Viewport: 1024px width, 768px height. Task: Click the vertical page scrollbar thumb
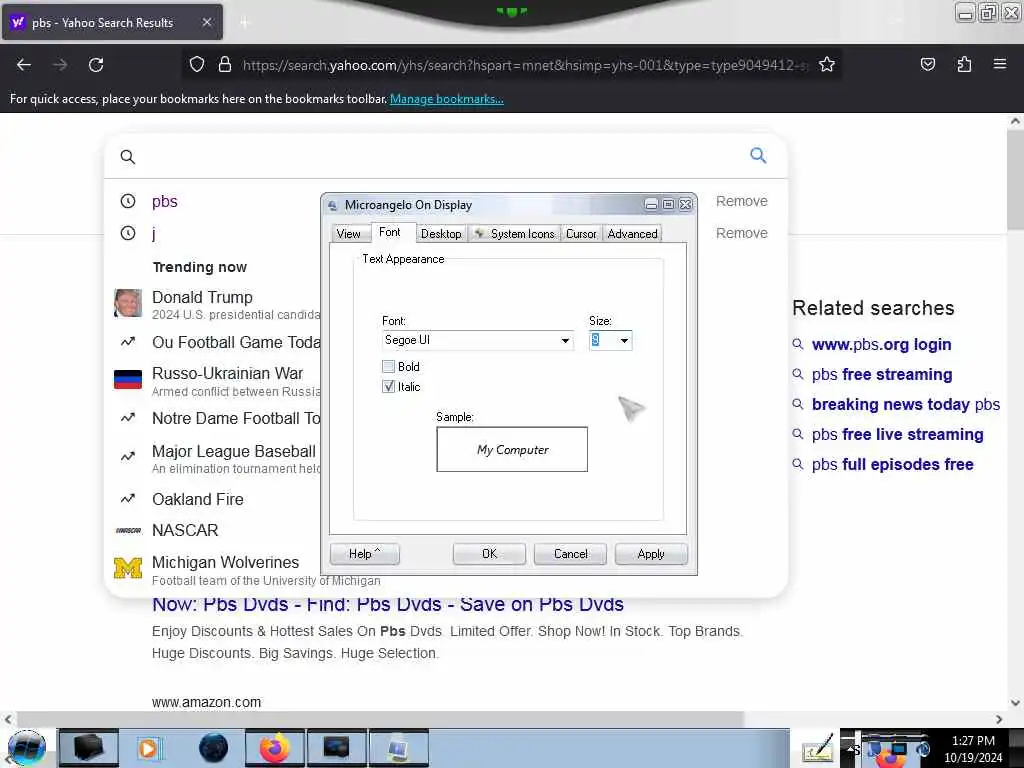1015,180
